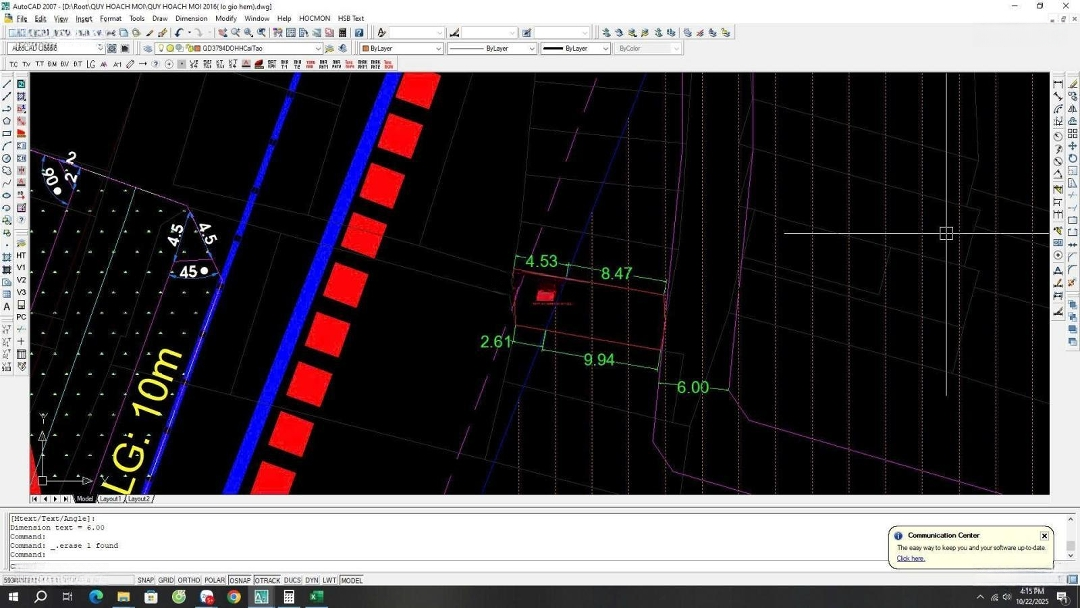The image size is (1080, 608).
Task: Select the Polygon draw tool
Action: pos(7,121)
